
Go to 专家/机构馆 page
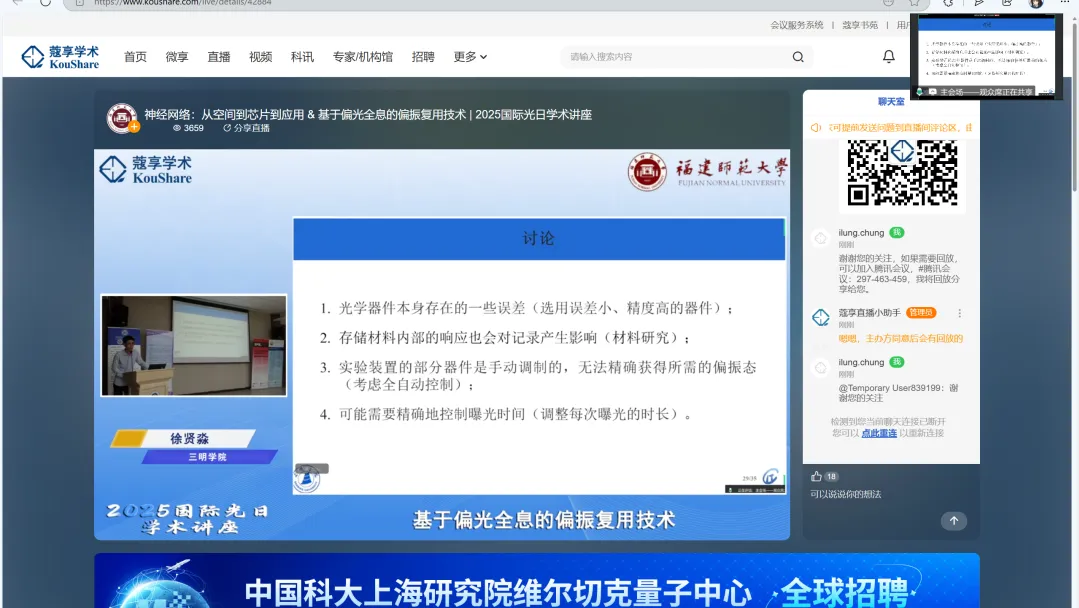(x=362, y=57)
